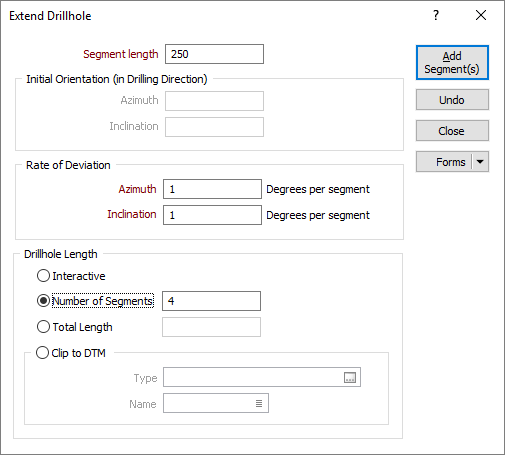The height and width of the screenshot is (455, 505).
Task: Click the Number of Segments value field
Action: click(x=211, y=301)
